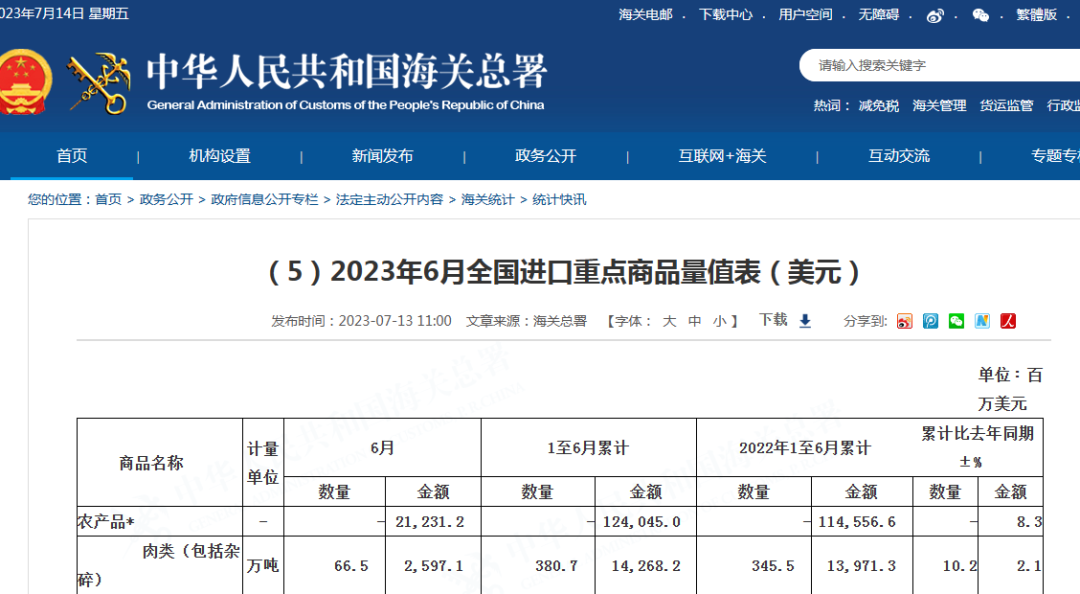Open the 机构设置 navigation menu

click(220, 156)
